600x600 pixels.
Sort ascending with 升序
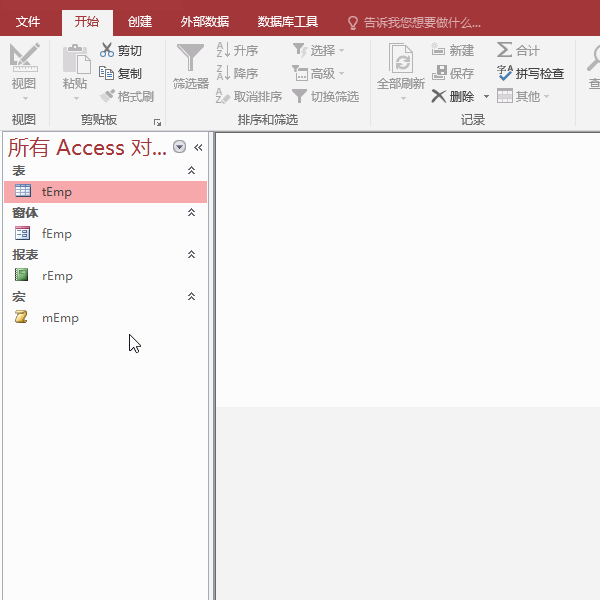pos(237,50)
